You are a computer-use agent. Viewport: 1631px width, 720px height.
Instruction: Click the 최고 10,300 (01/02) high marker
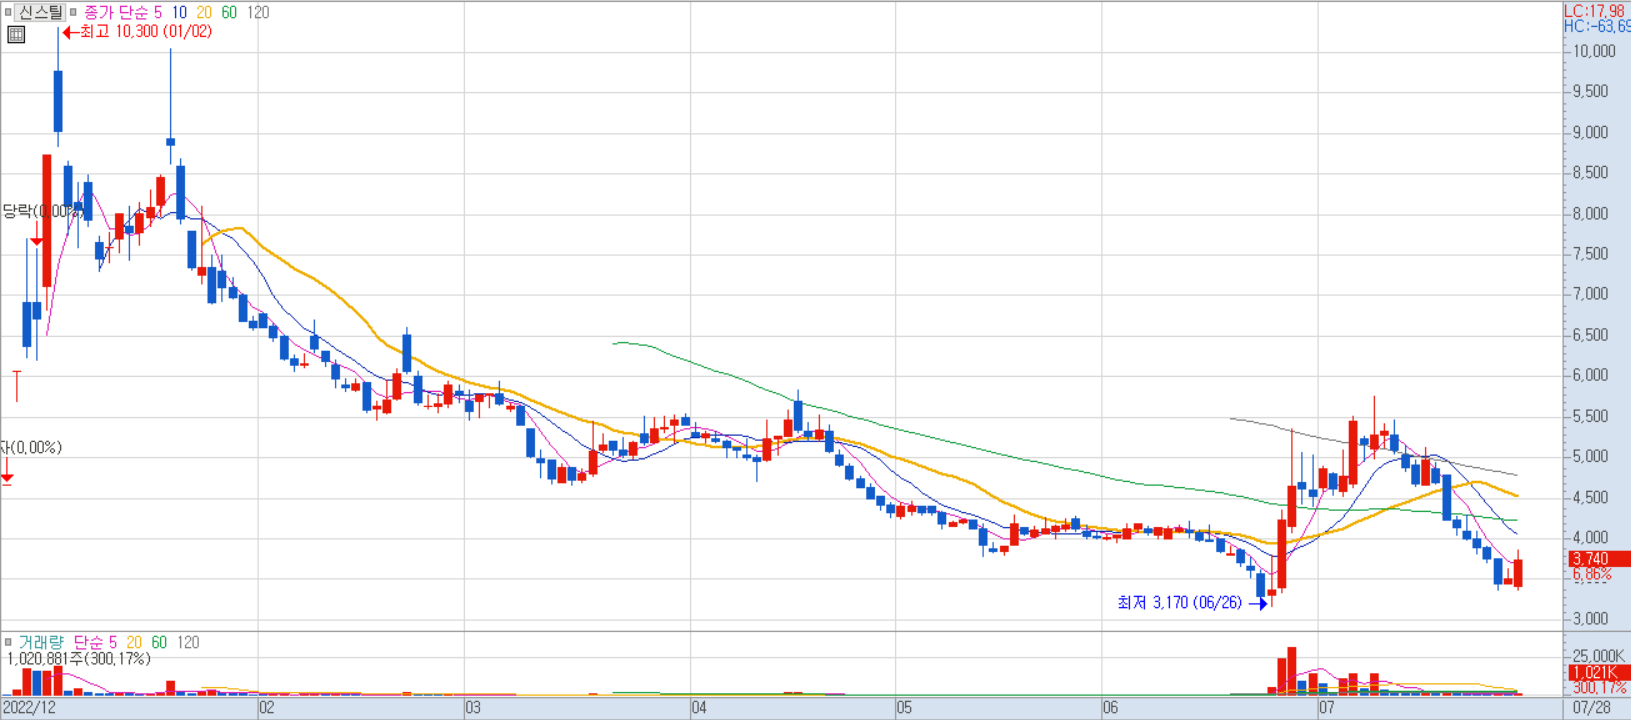(x=137, y=32)
